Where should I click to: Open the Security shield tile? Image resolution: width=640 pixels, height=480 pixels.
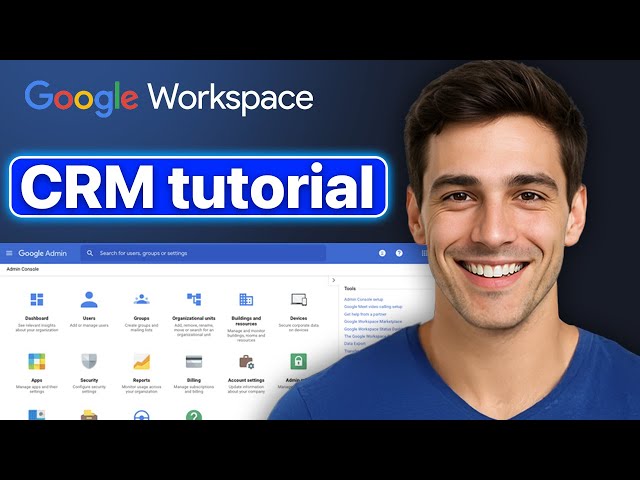tap(89, 373)
